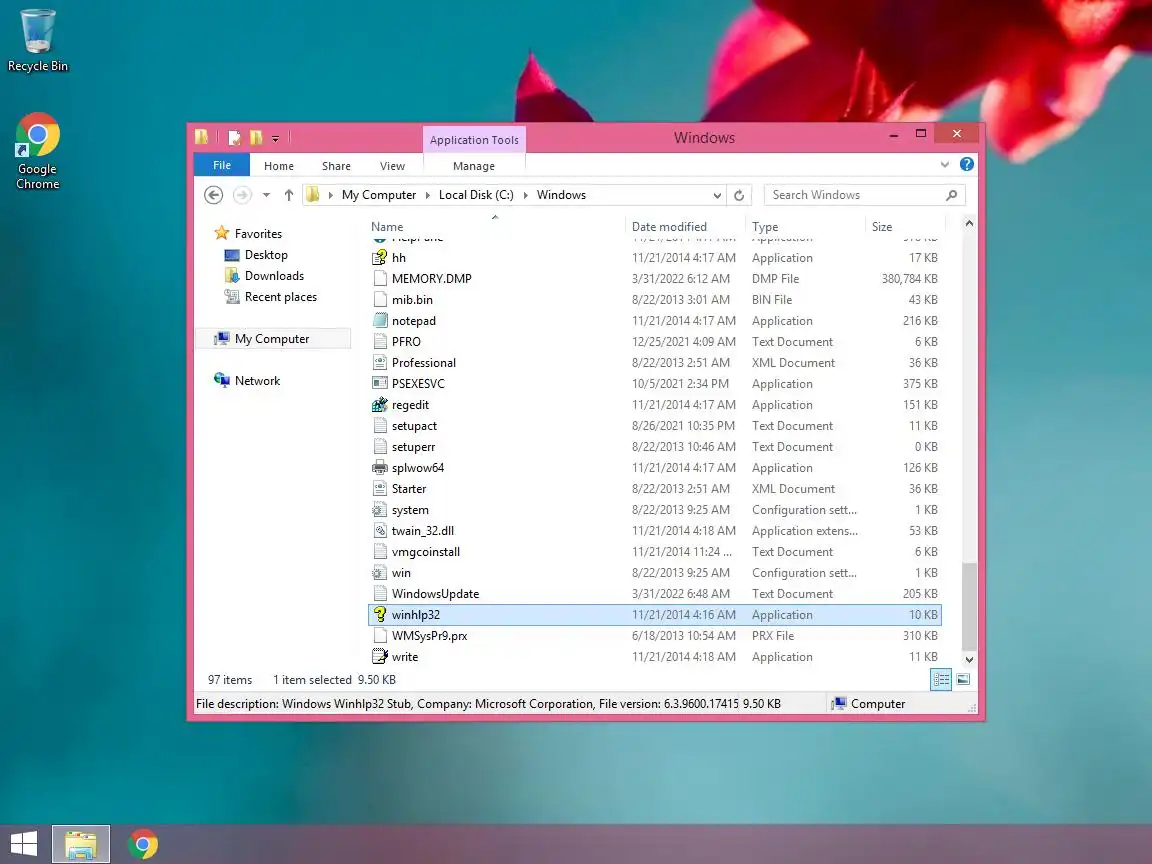The image size is (1152, 864).
Task: Select the WMSysPr9.prx file
Action: point(655,636)
